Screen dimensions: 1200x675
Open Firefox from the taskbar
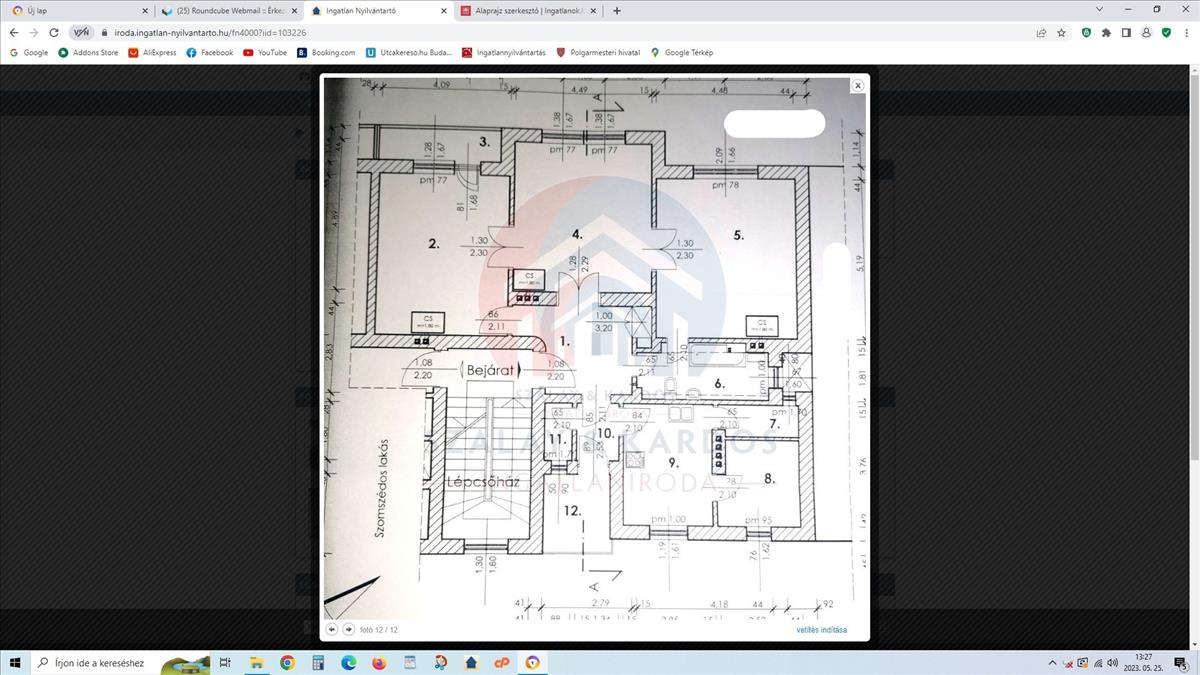[379, 662]
